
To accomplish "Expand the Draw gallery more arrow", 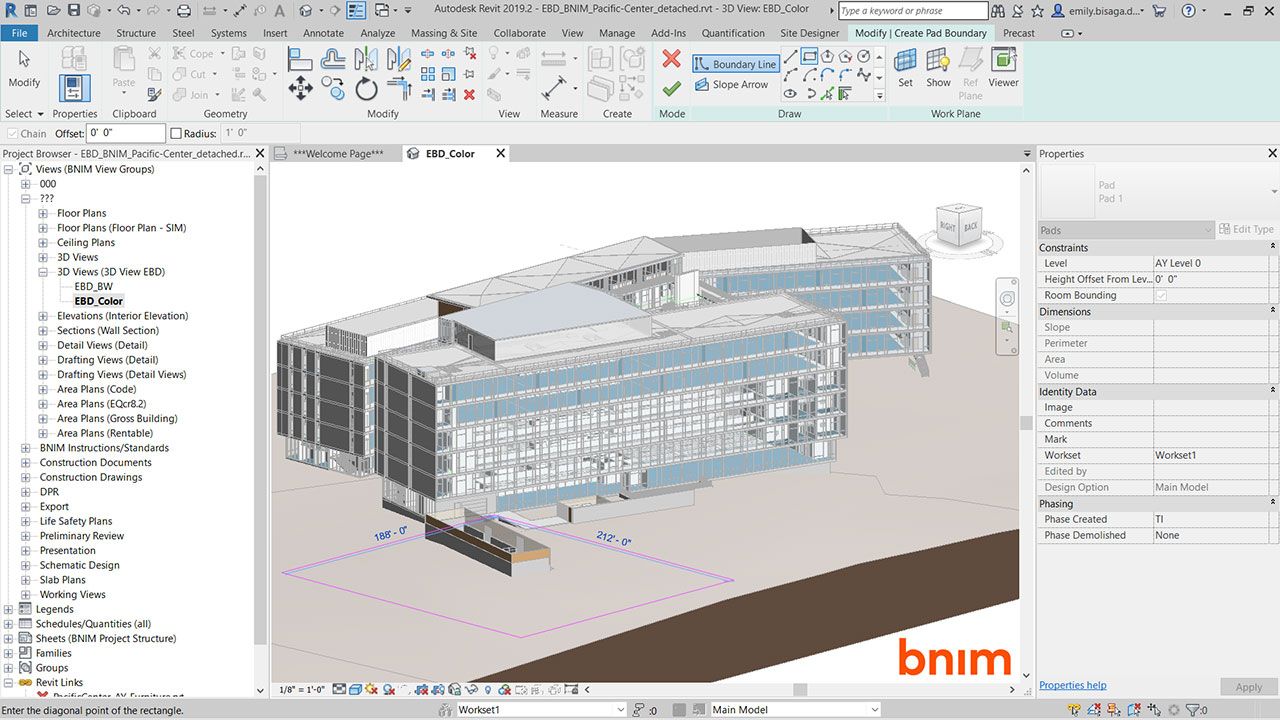I will pyautogui.click(x=879, y=95).
